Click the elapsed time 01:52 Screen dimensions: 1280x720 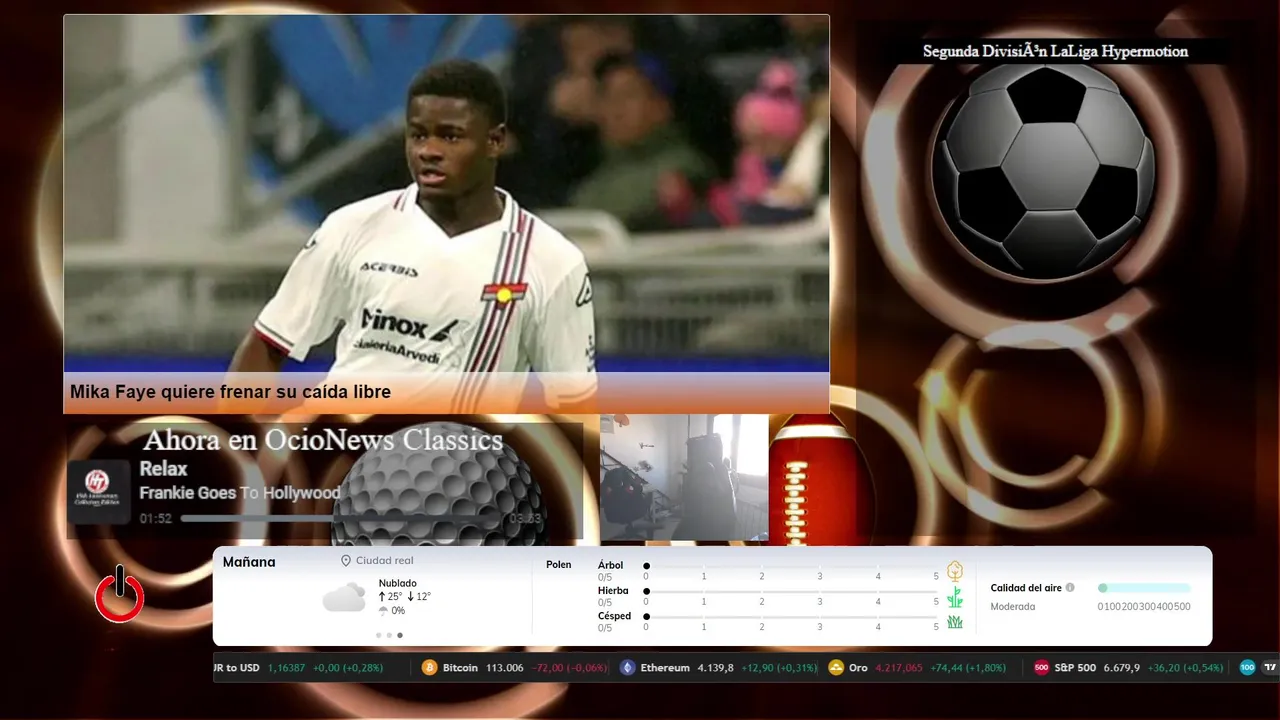[x=156, y=519]
